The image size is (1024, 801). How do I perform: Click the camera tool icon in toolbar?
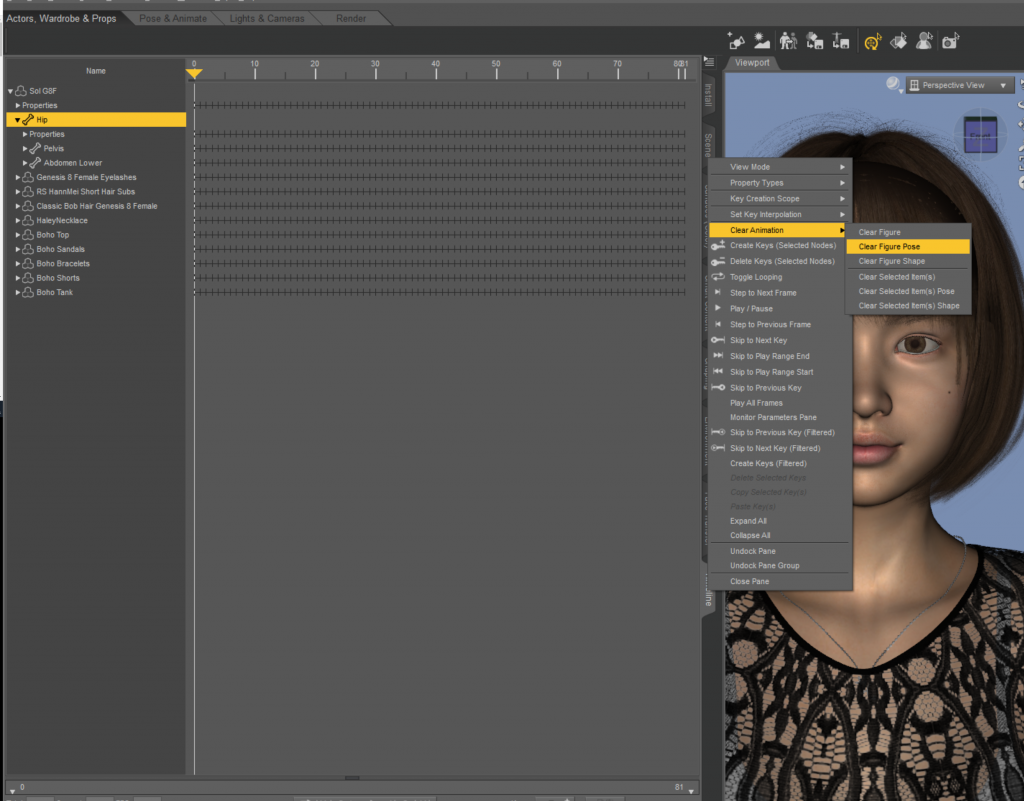(x=950, y=41)
